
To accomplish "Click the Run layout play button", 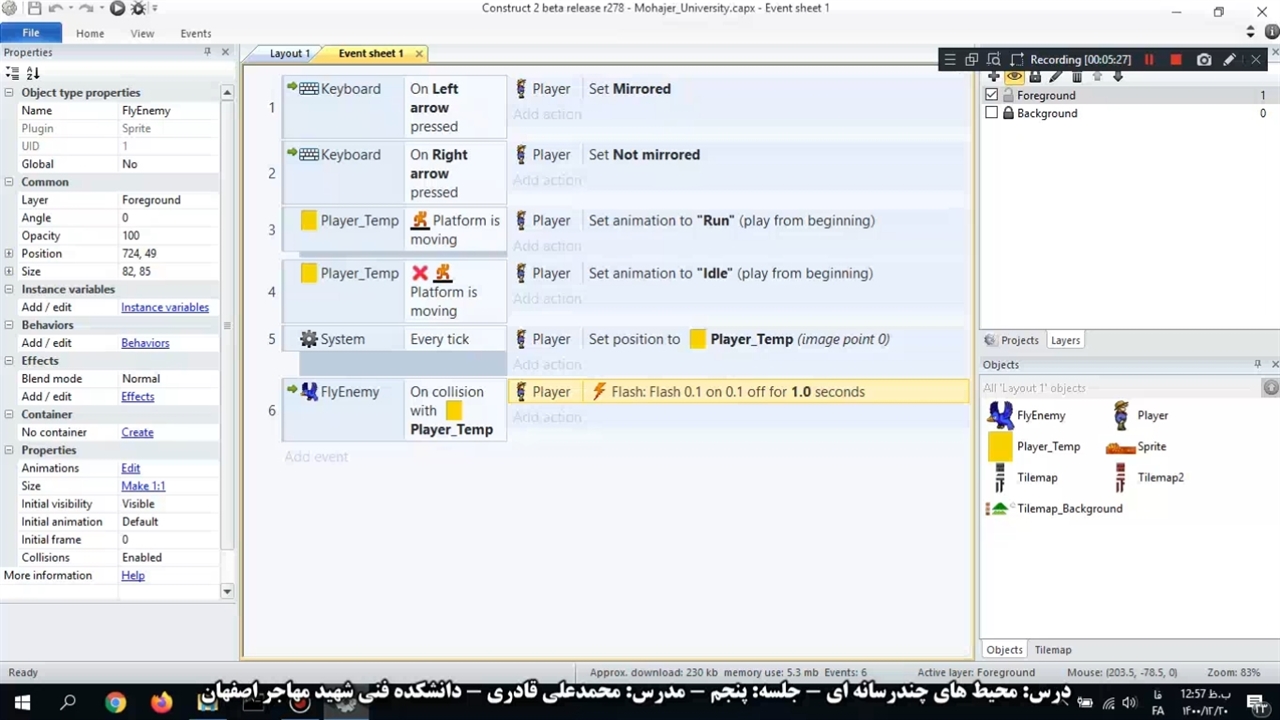I will click(117, 9).
